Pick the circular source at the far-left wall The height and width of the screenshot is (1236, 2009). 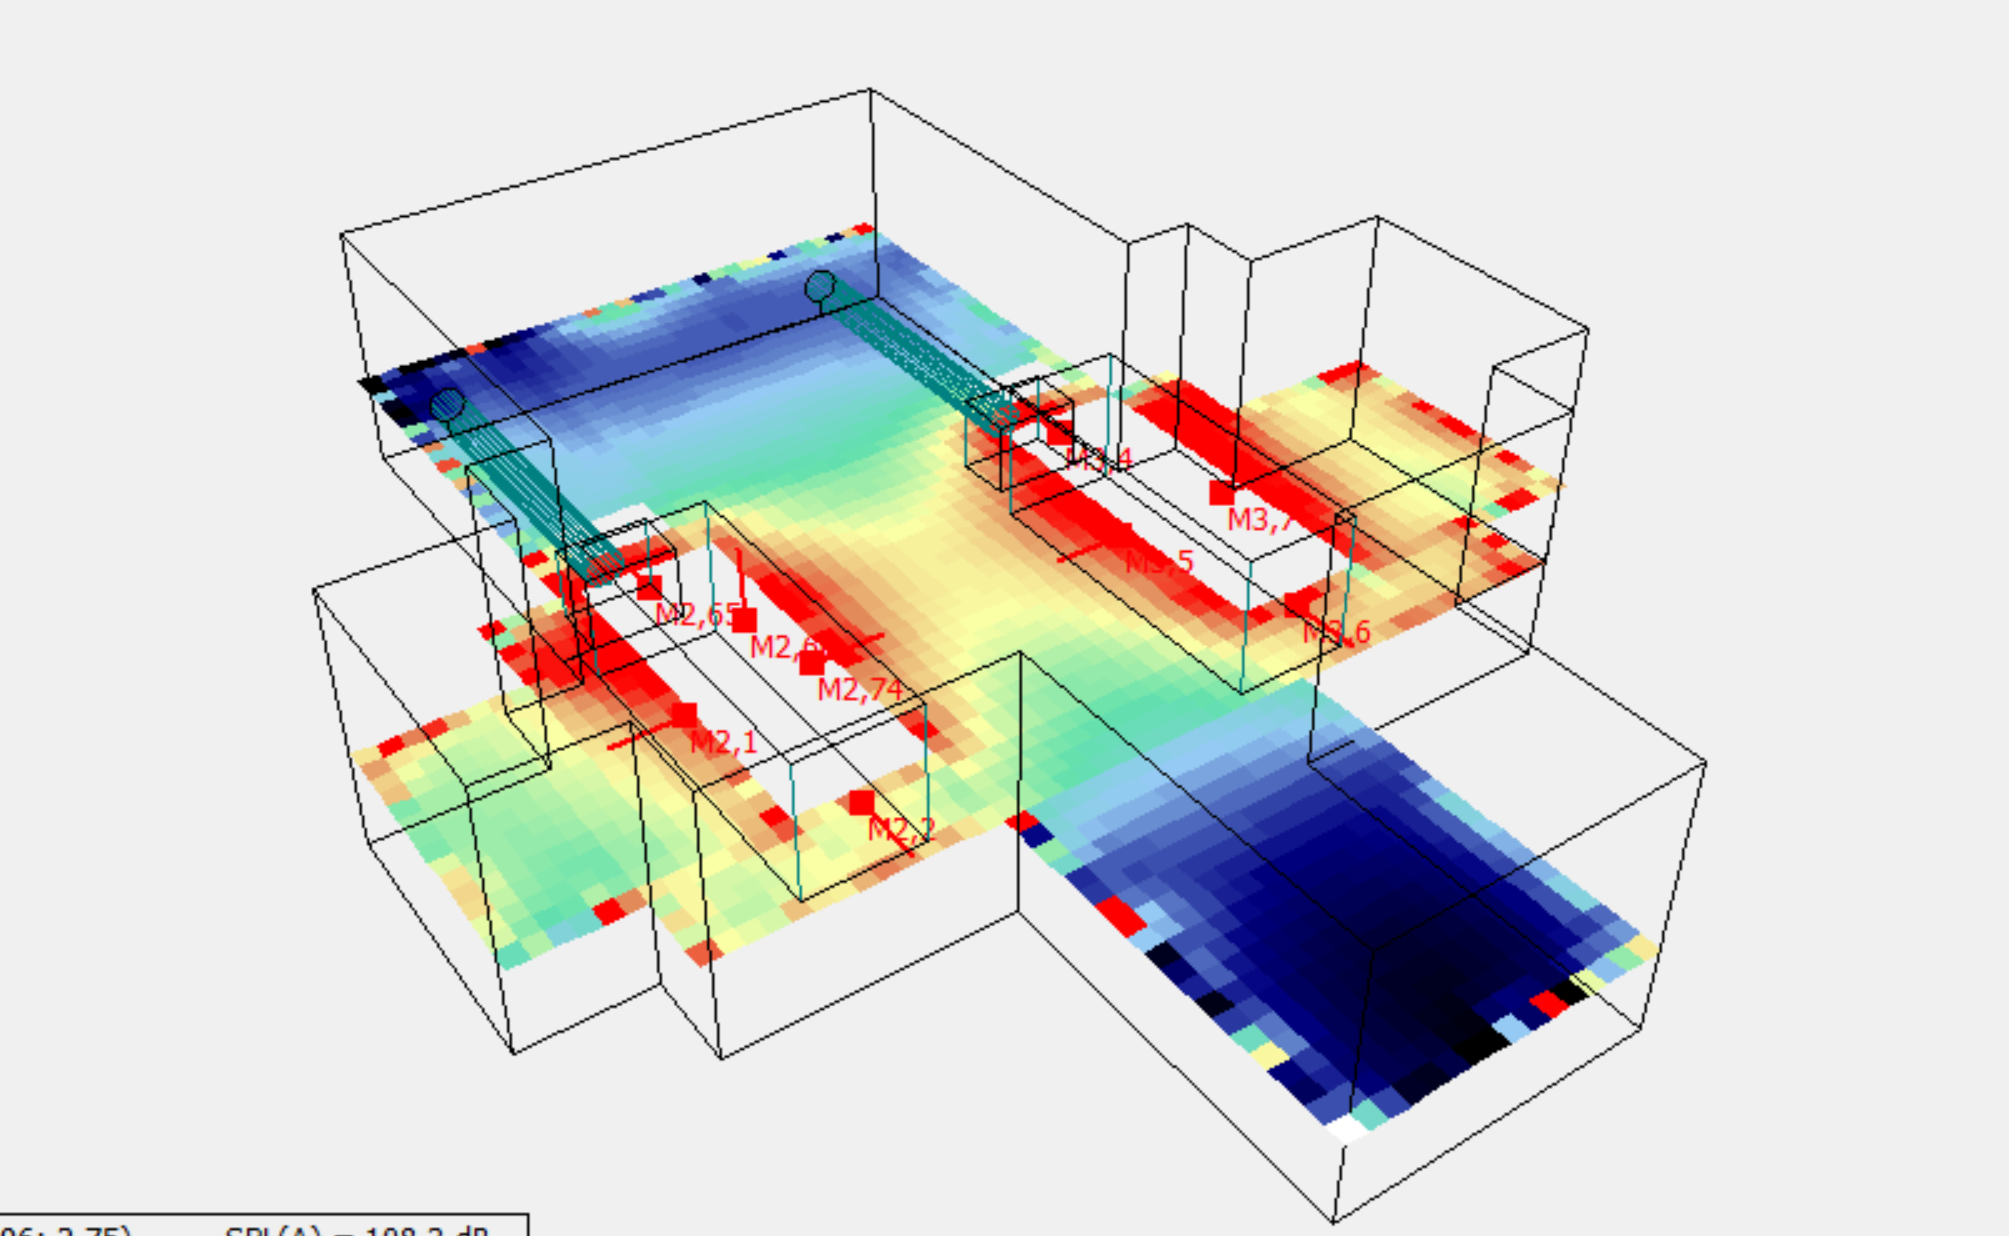coord(447,405)
